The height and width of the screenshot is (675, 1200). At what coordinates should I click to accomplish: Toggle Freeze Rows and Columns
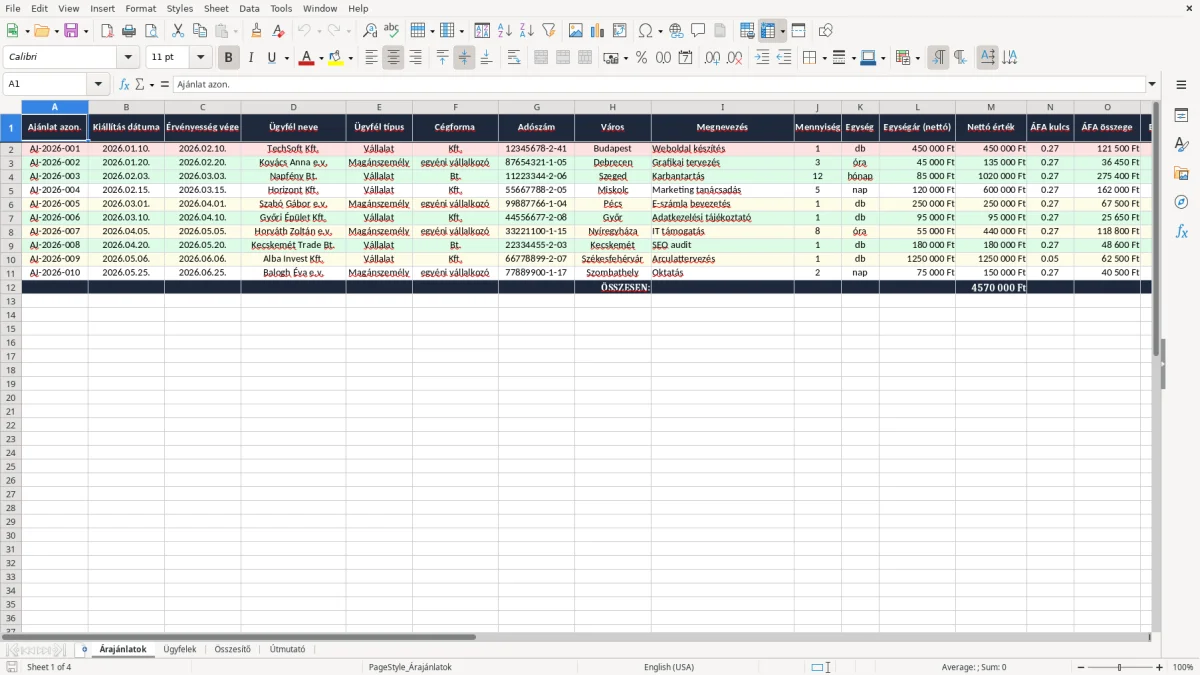(x=768, y=31)
